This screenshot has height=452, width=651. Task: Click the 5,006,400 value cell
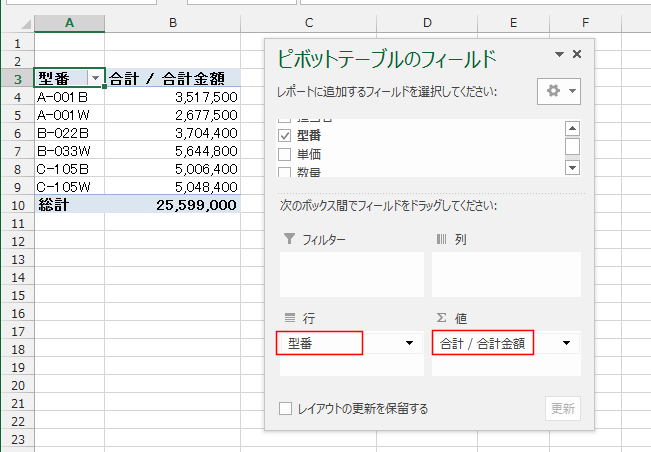[x=173, y=169]
